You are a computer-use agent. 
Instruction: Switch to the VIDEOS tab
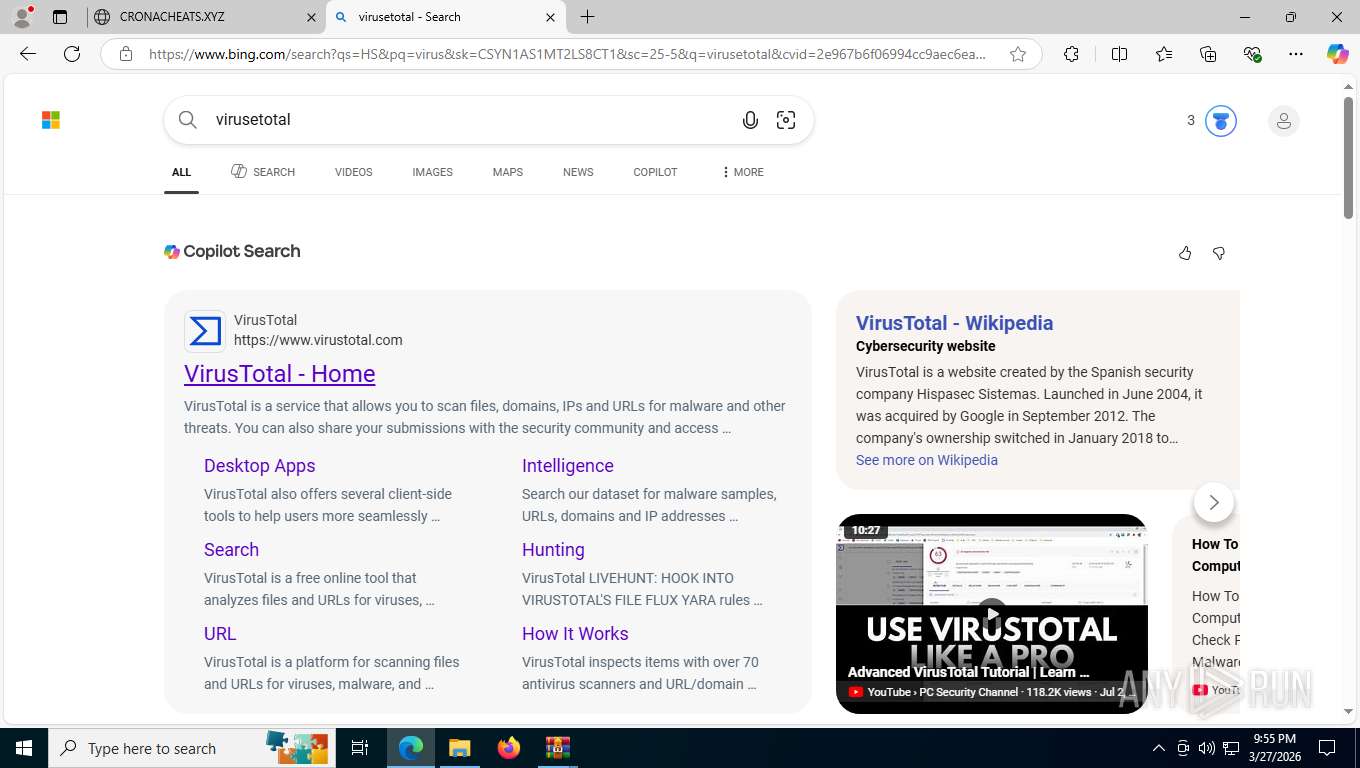pos(353,172)
